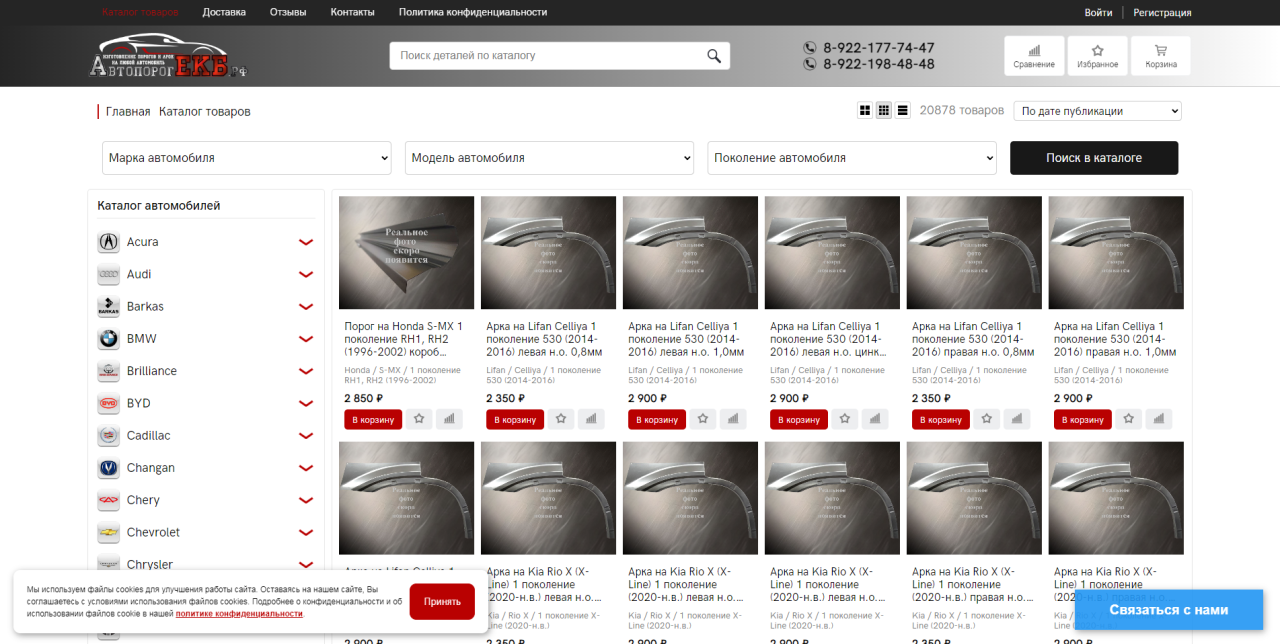
Task: Add Honda S-MX порог to comparison
Action: tap(448, 419)
